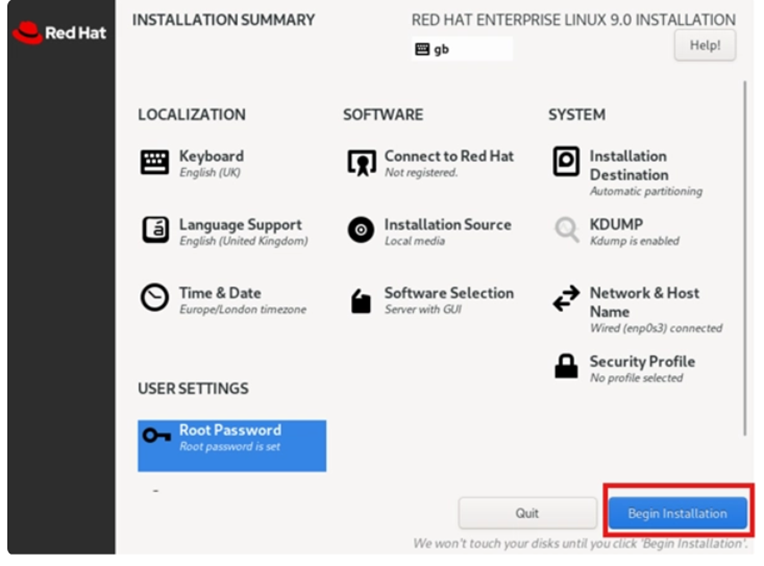Open Server with GUI software selection text
The height and width of the screenshot is (566, 764).
coord(423,310)
